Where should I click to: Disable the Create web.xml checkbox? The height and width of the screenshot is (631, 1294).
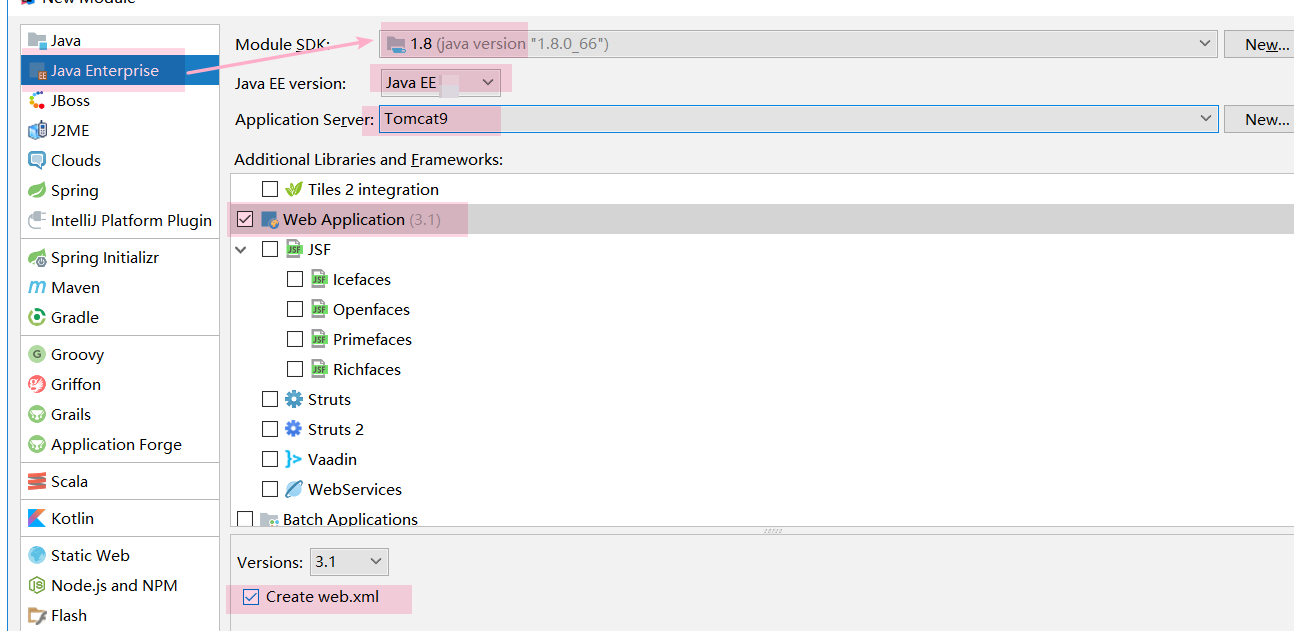(251, 597)
